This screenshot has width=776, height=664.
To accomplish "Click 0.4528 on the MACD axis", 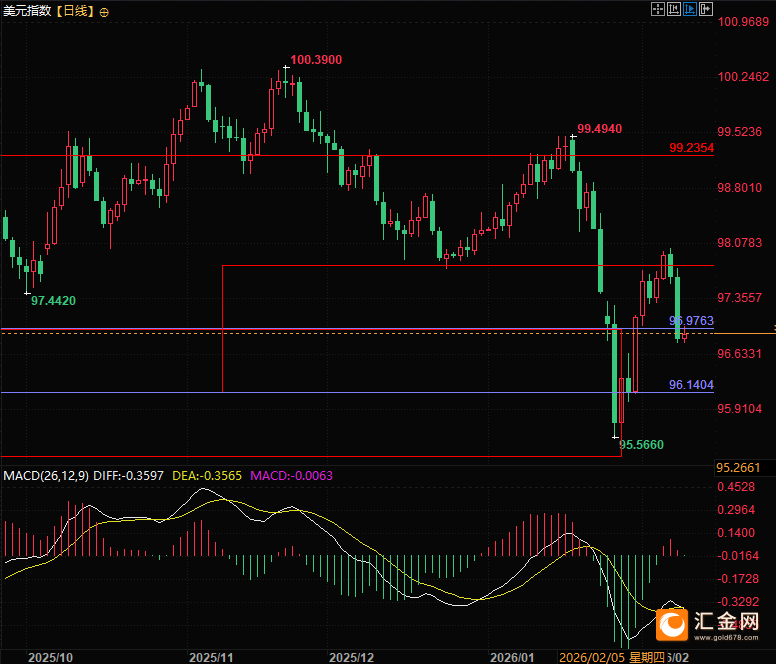I will point(736,487).
